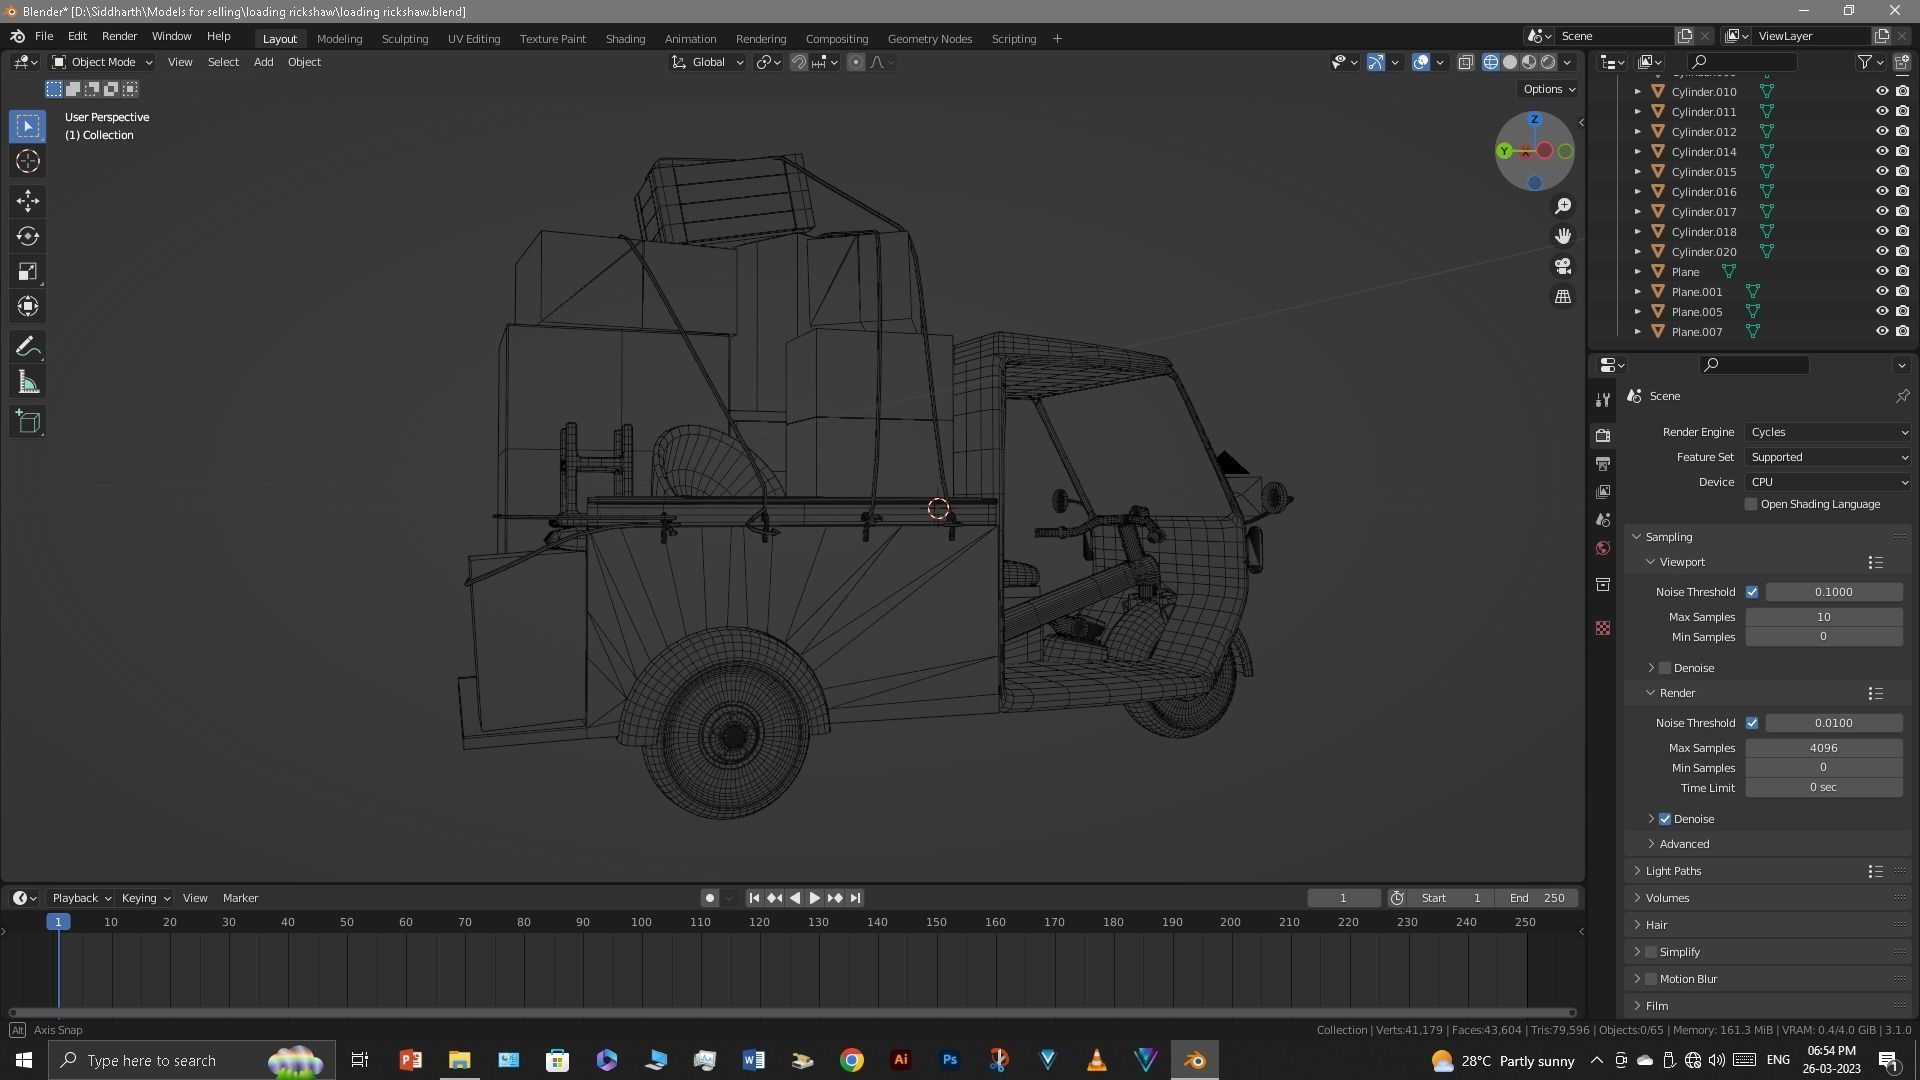Activate the Rotate tool
Viewport: 1920px width, 1080px height.
[x=28, y=236]
